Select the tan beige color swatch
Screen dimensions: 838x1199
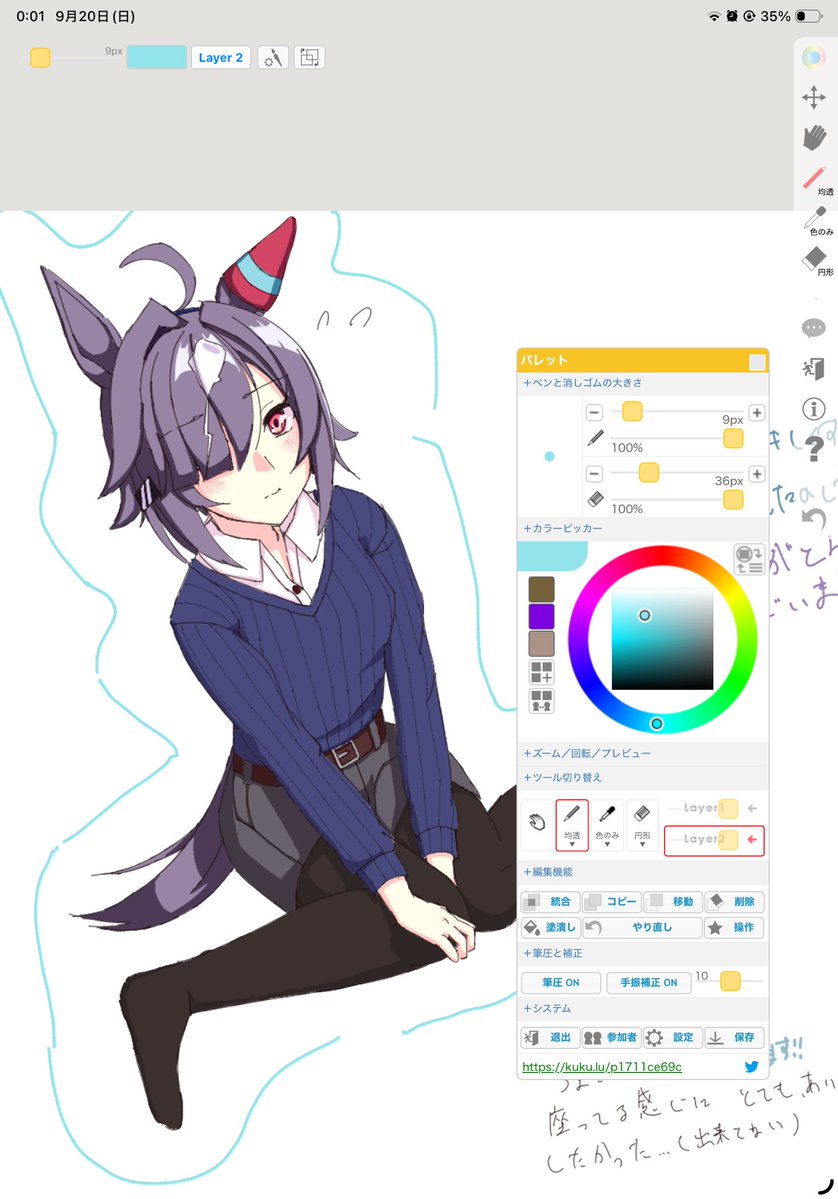tap(541, 644)
